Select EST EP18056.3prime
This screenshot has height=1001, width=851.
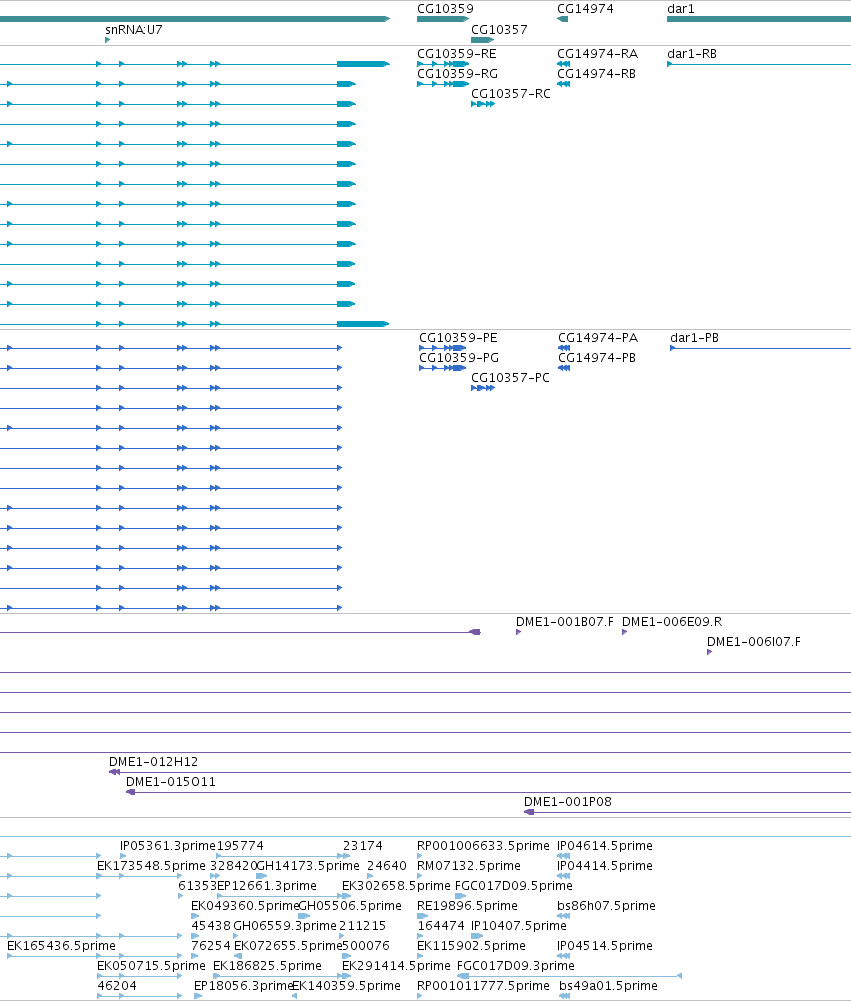[243, 986]
